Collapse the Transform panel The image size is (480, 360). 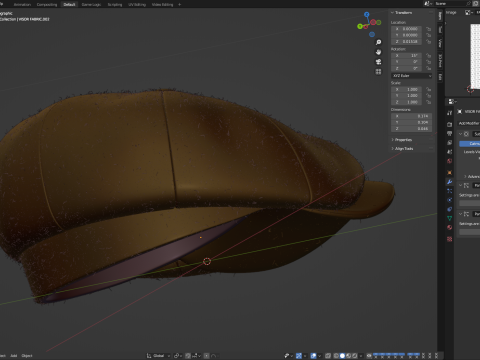click(402, 13)
